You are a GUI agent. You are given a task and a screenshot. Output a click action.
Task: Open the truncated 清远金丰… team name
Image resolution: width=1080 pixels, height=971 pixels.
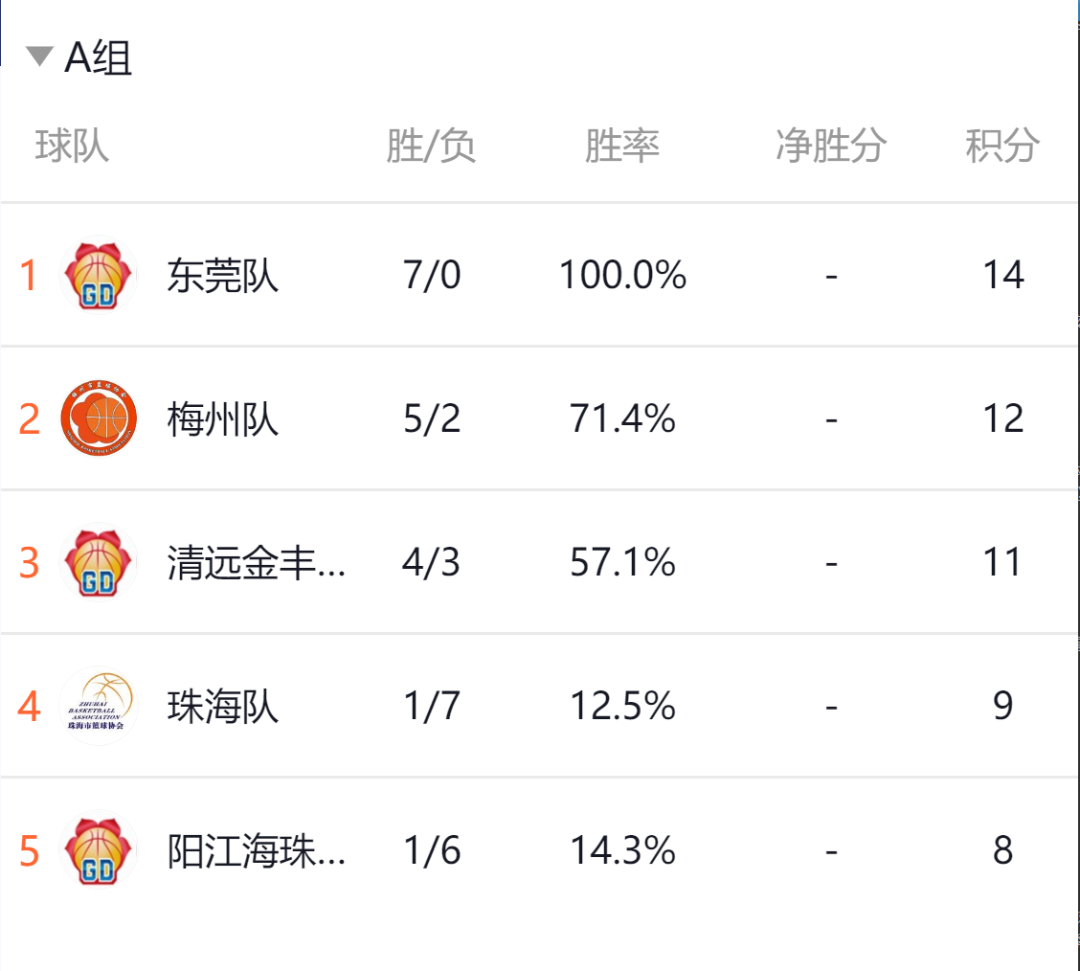click(x=256, y=563)
